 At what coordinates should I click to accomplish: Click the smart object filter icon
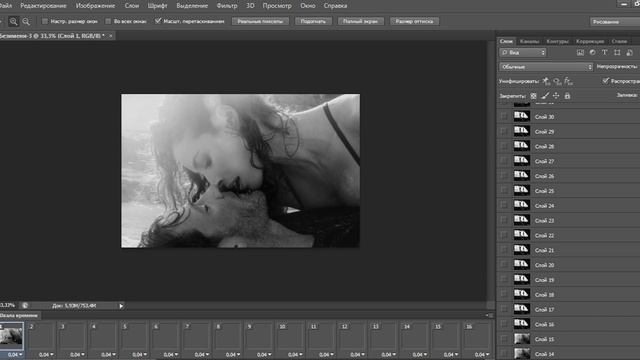(x=629, y=53)
